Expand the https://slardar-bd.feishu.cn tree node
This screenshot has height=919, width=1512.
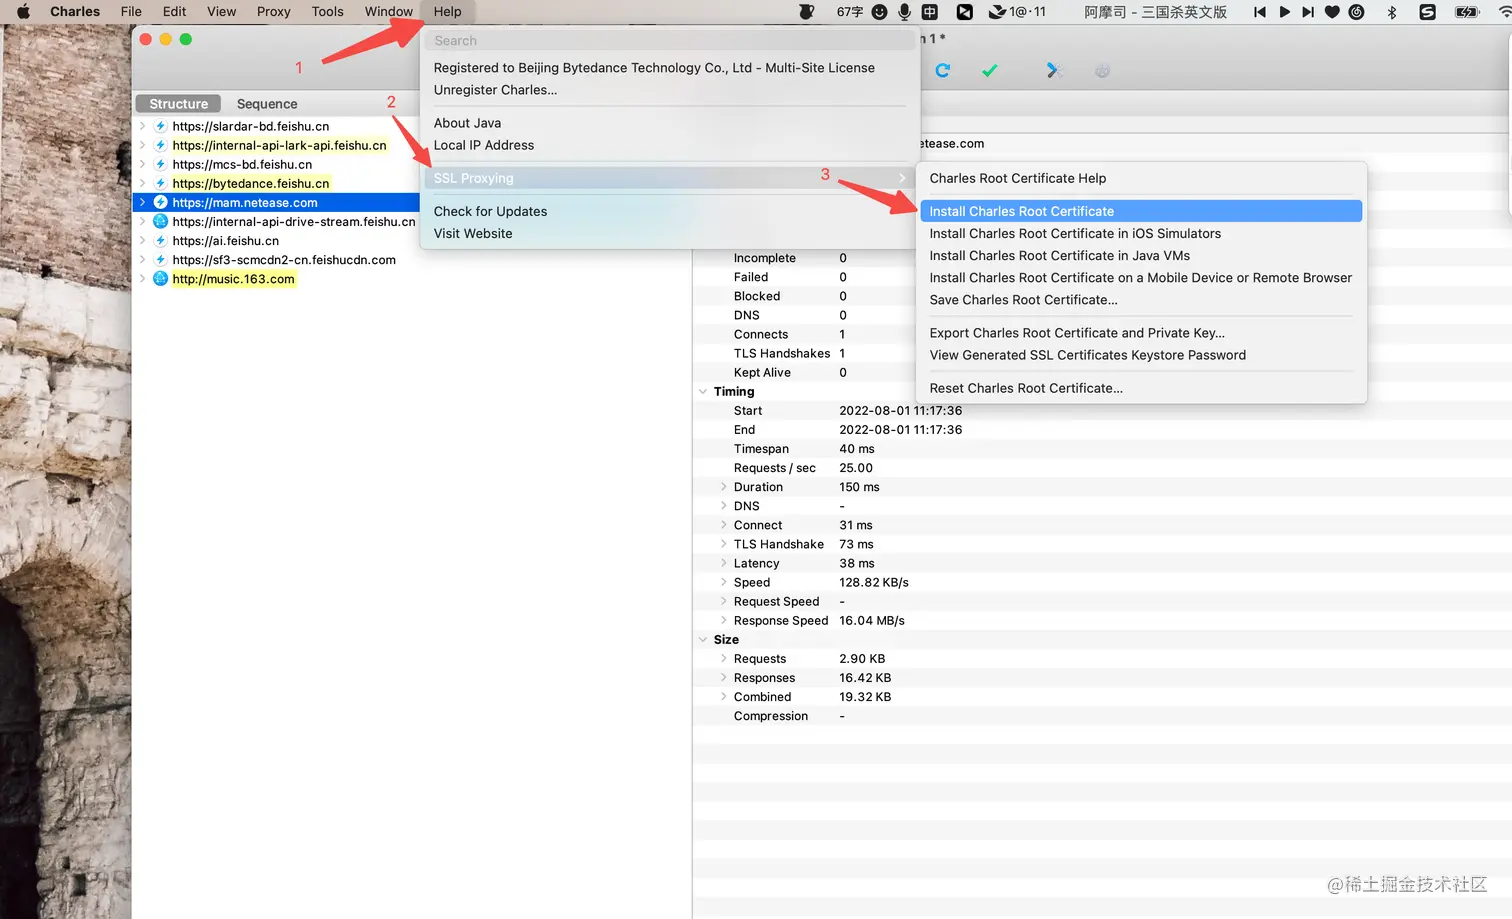click(142, 126)
